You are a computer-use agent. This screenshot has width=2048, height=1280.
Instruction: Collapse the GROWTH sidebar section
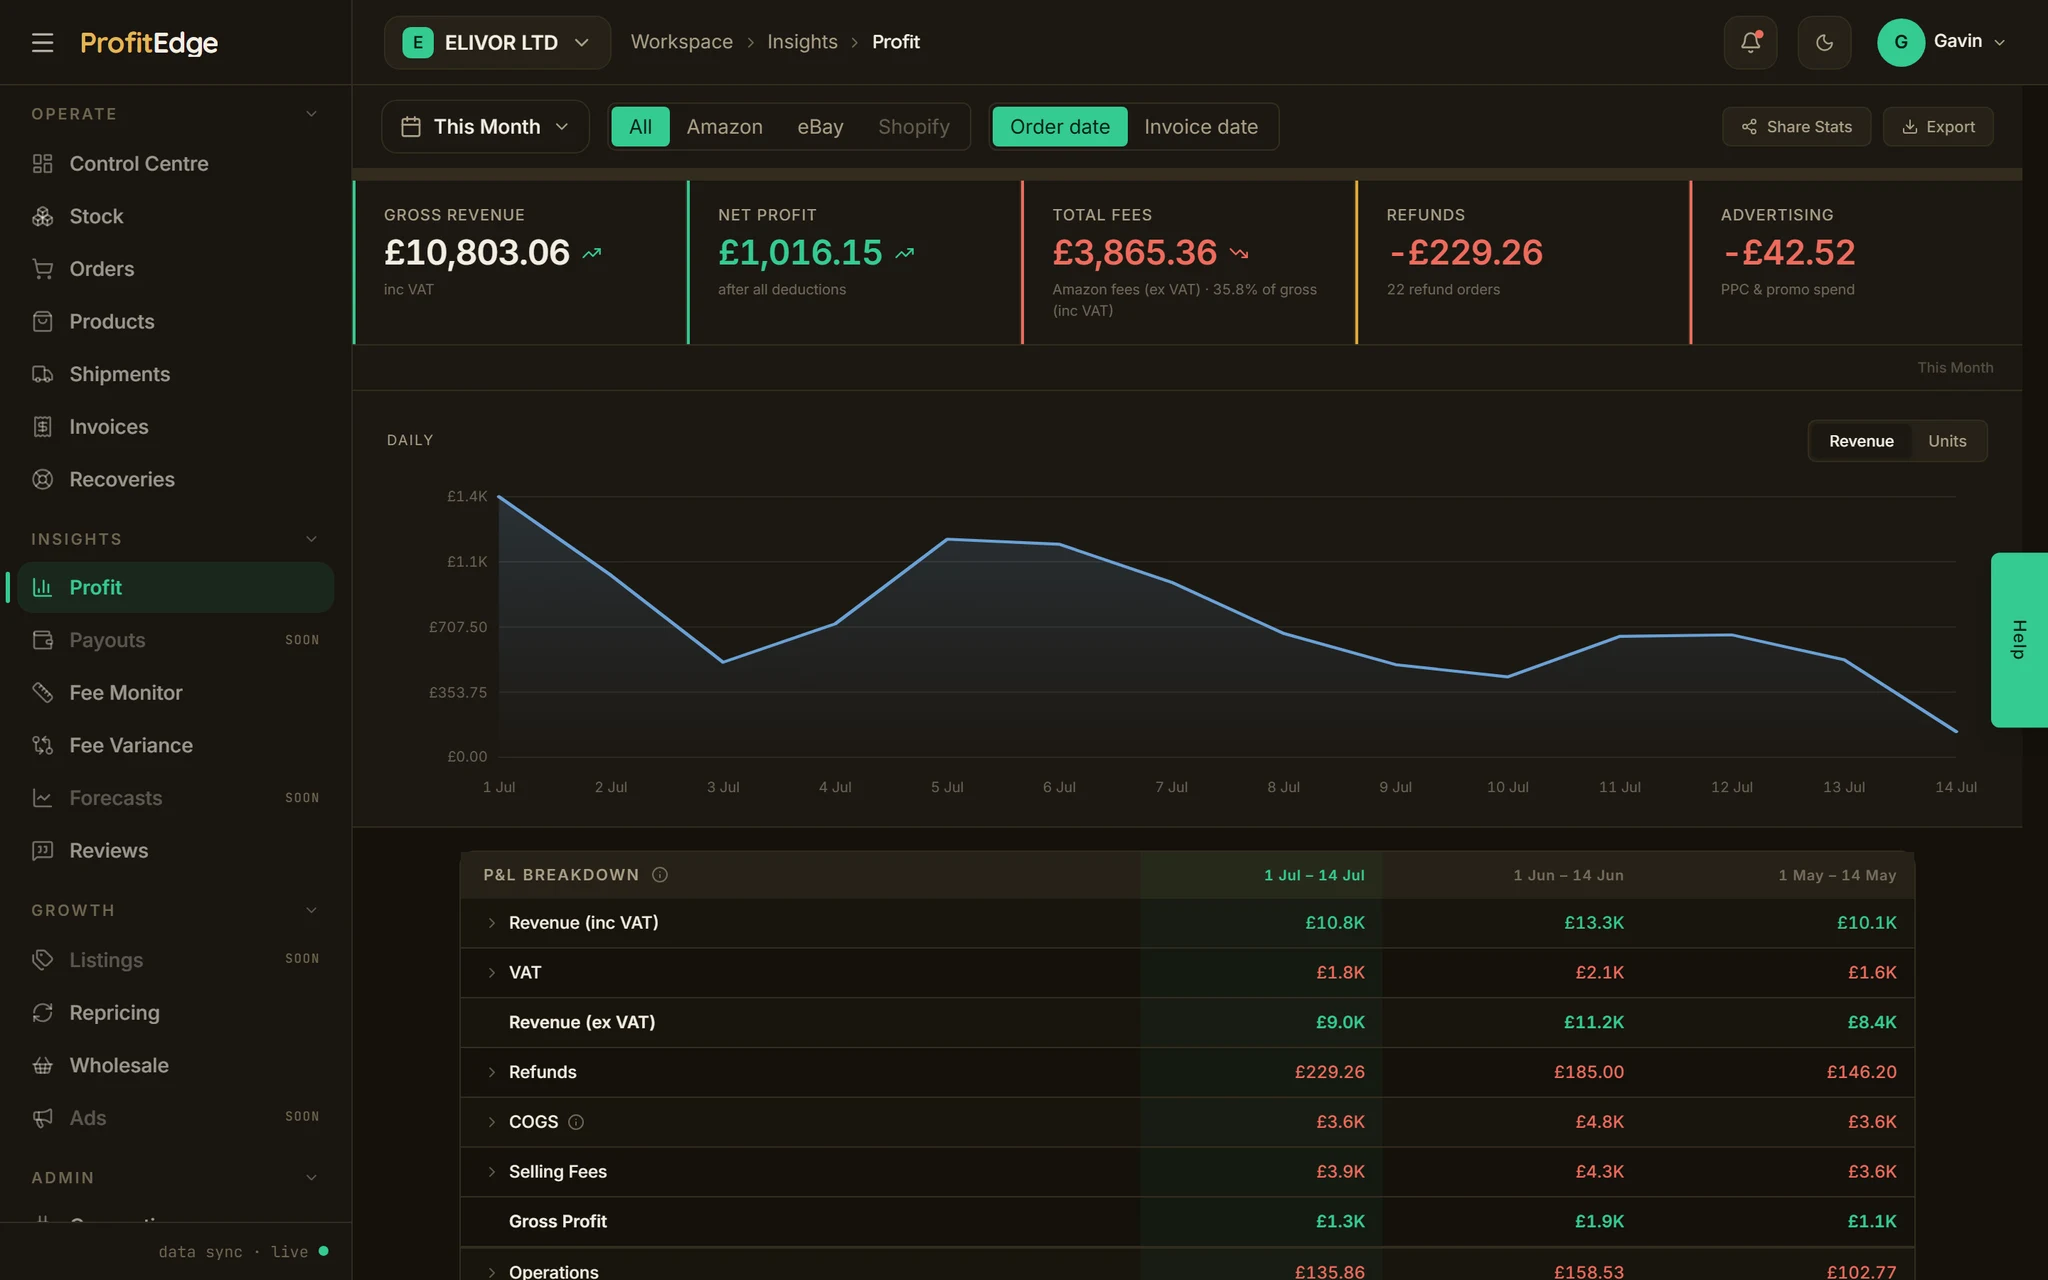[311, 910]
